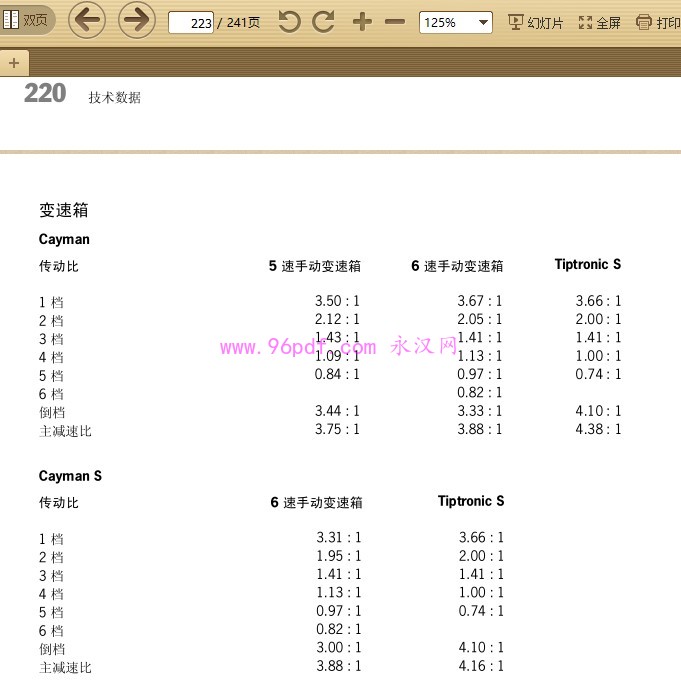Go to the previous page arrow

point(87,20)
